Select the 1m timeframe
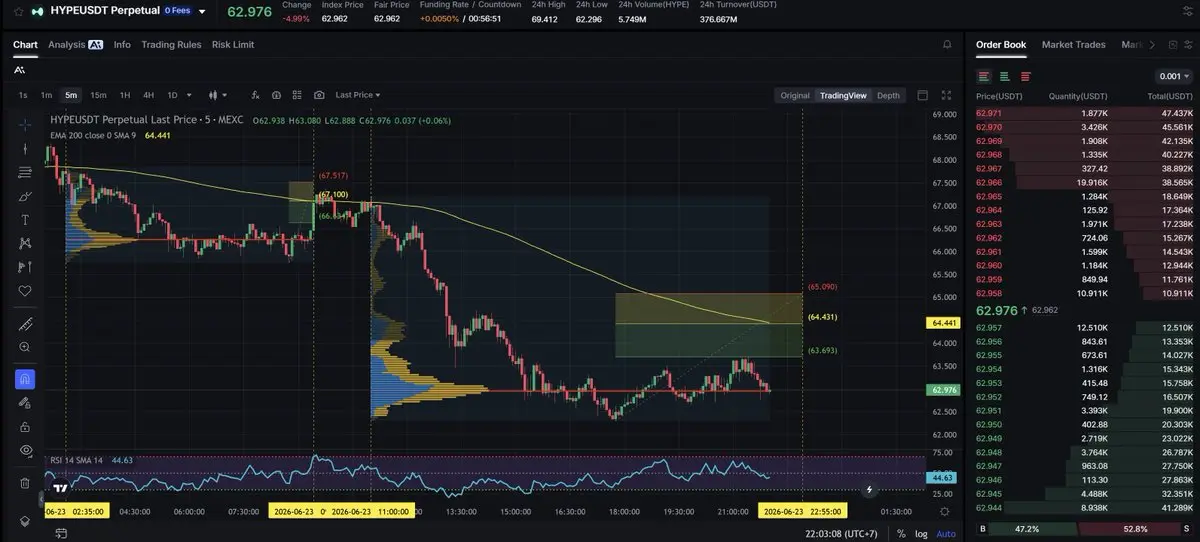Viewport: 1200px width, 542px height. pos(46,95)
